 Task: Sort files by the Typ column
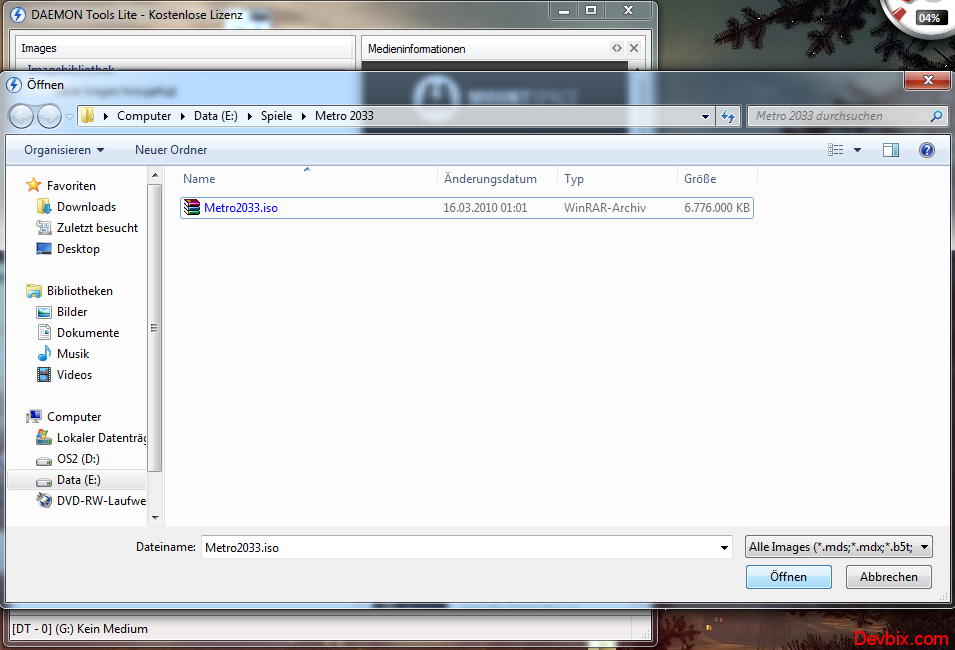617,178
